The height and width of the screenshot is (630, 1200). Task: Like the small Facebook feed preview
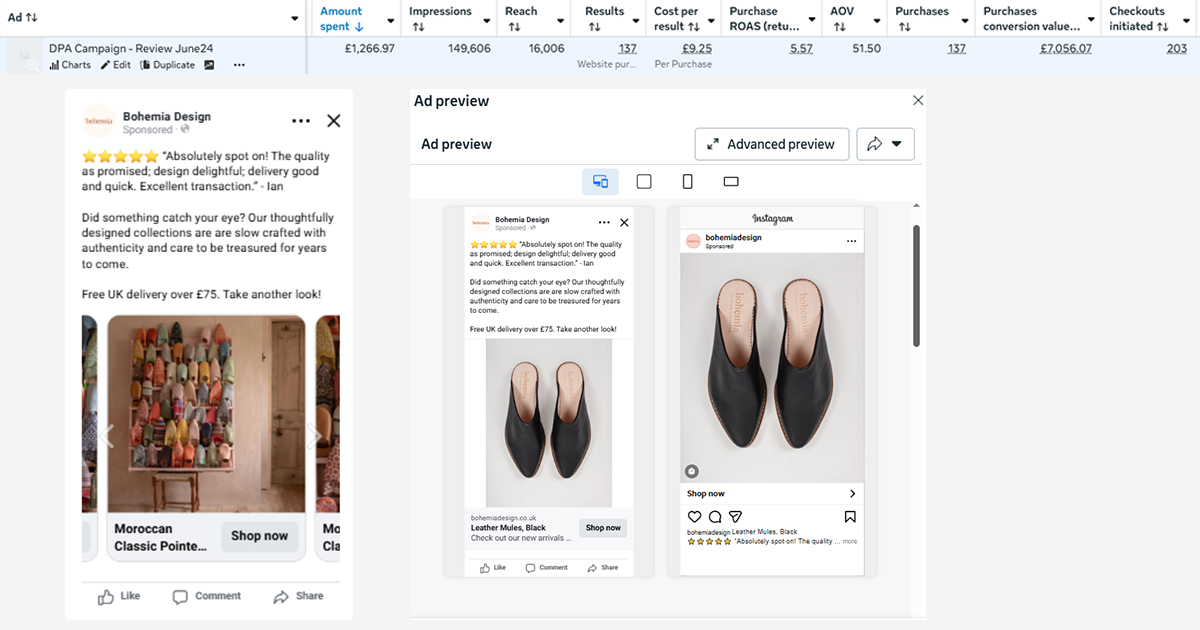[x=493, y=567]
